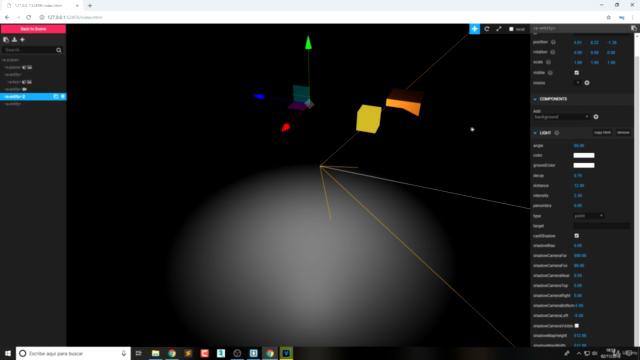Open Task View on taskbar
640x360 pixels.
138,353
